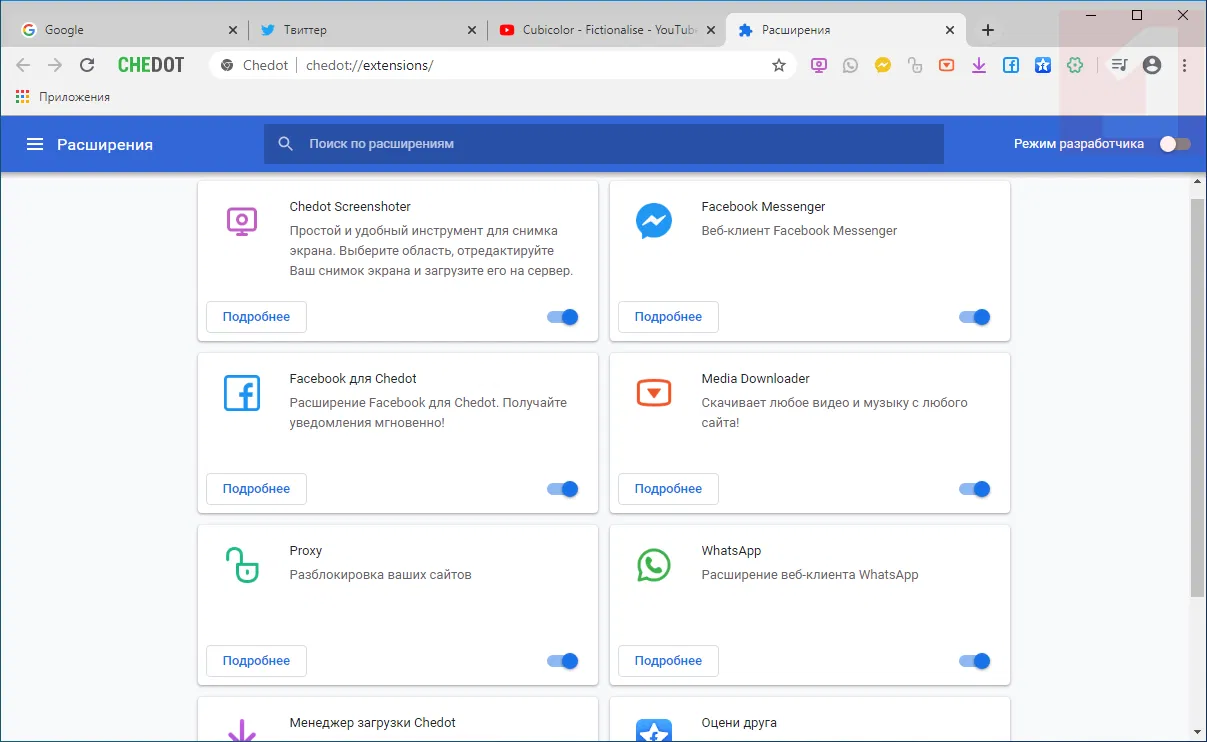
Task: Close the Твиттер tab
Action: pyautogui.click(x=473, y=30)
